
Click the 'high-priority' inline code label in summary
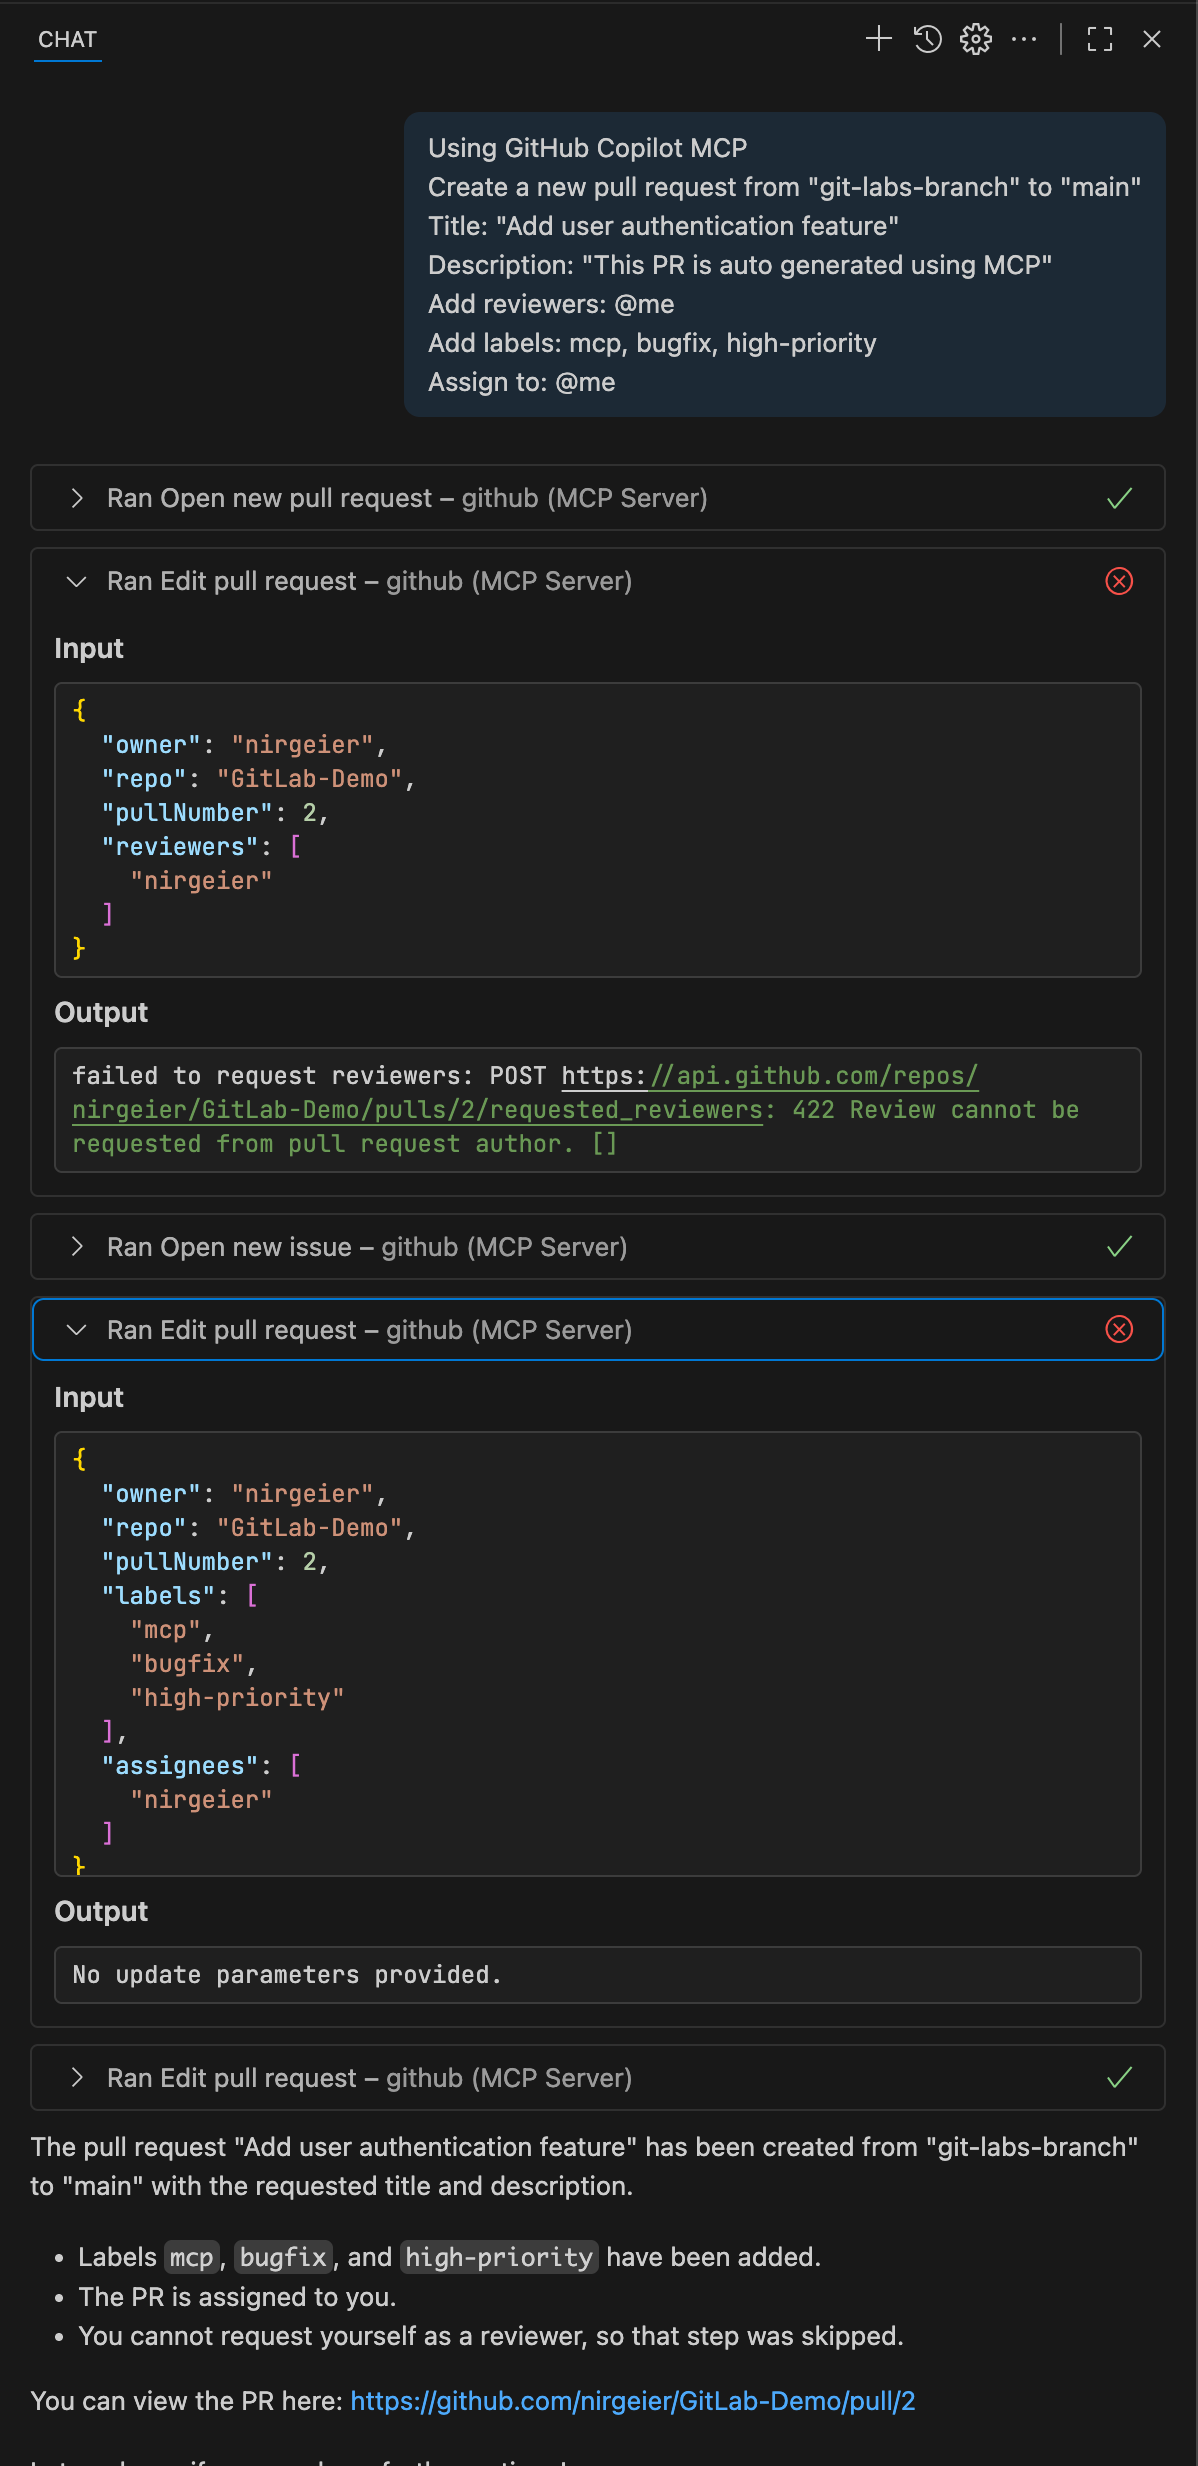(499, 2258)
